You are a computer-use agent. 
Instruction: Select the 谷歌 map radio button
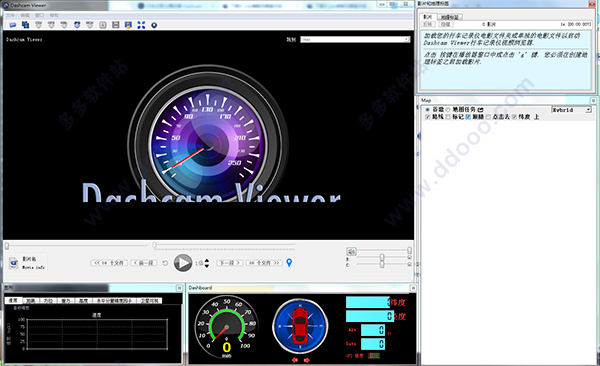(427, 110)
